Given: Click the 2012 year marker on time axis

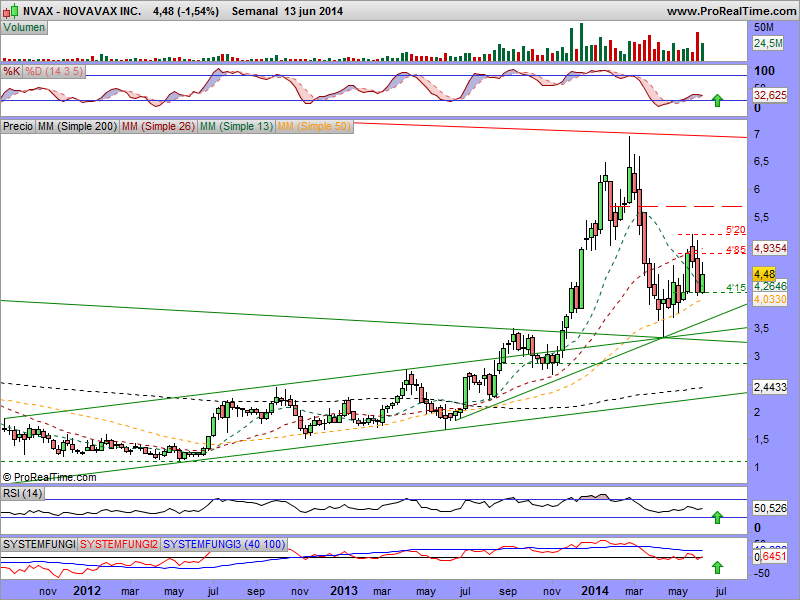Looking at the screenshot, I should (x=87, y=591).
